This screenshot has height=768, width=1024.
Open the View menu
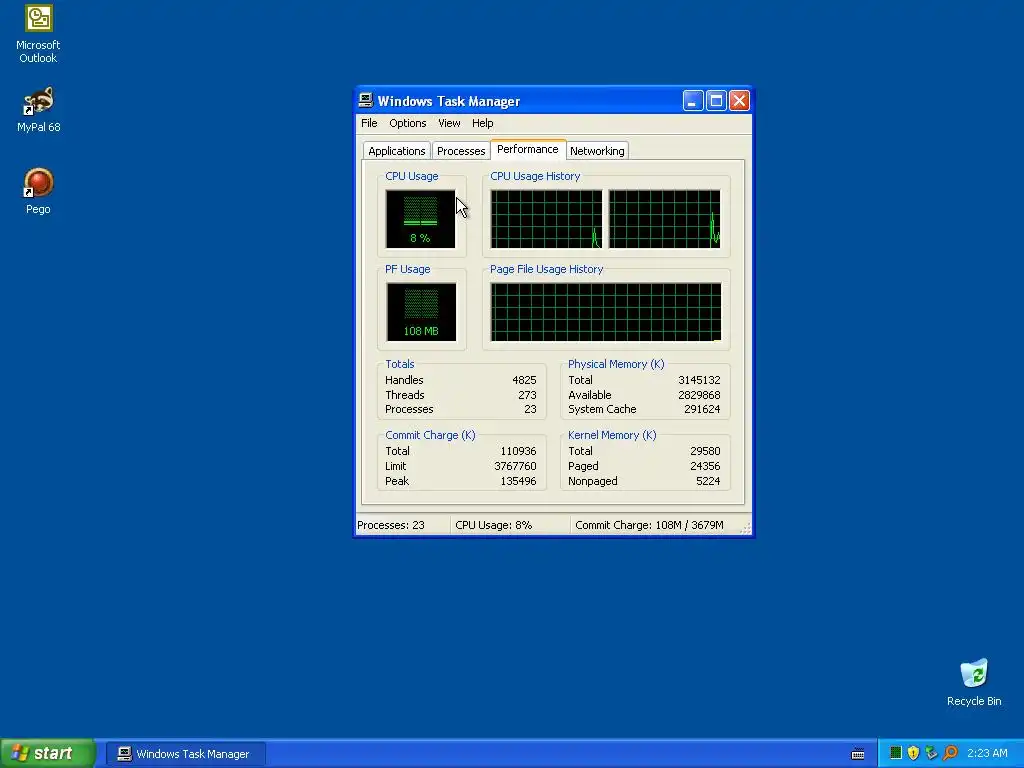coord(449,123)
